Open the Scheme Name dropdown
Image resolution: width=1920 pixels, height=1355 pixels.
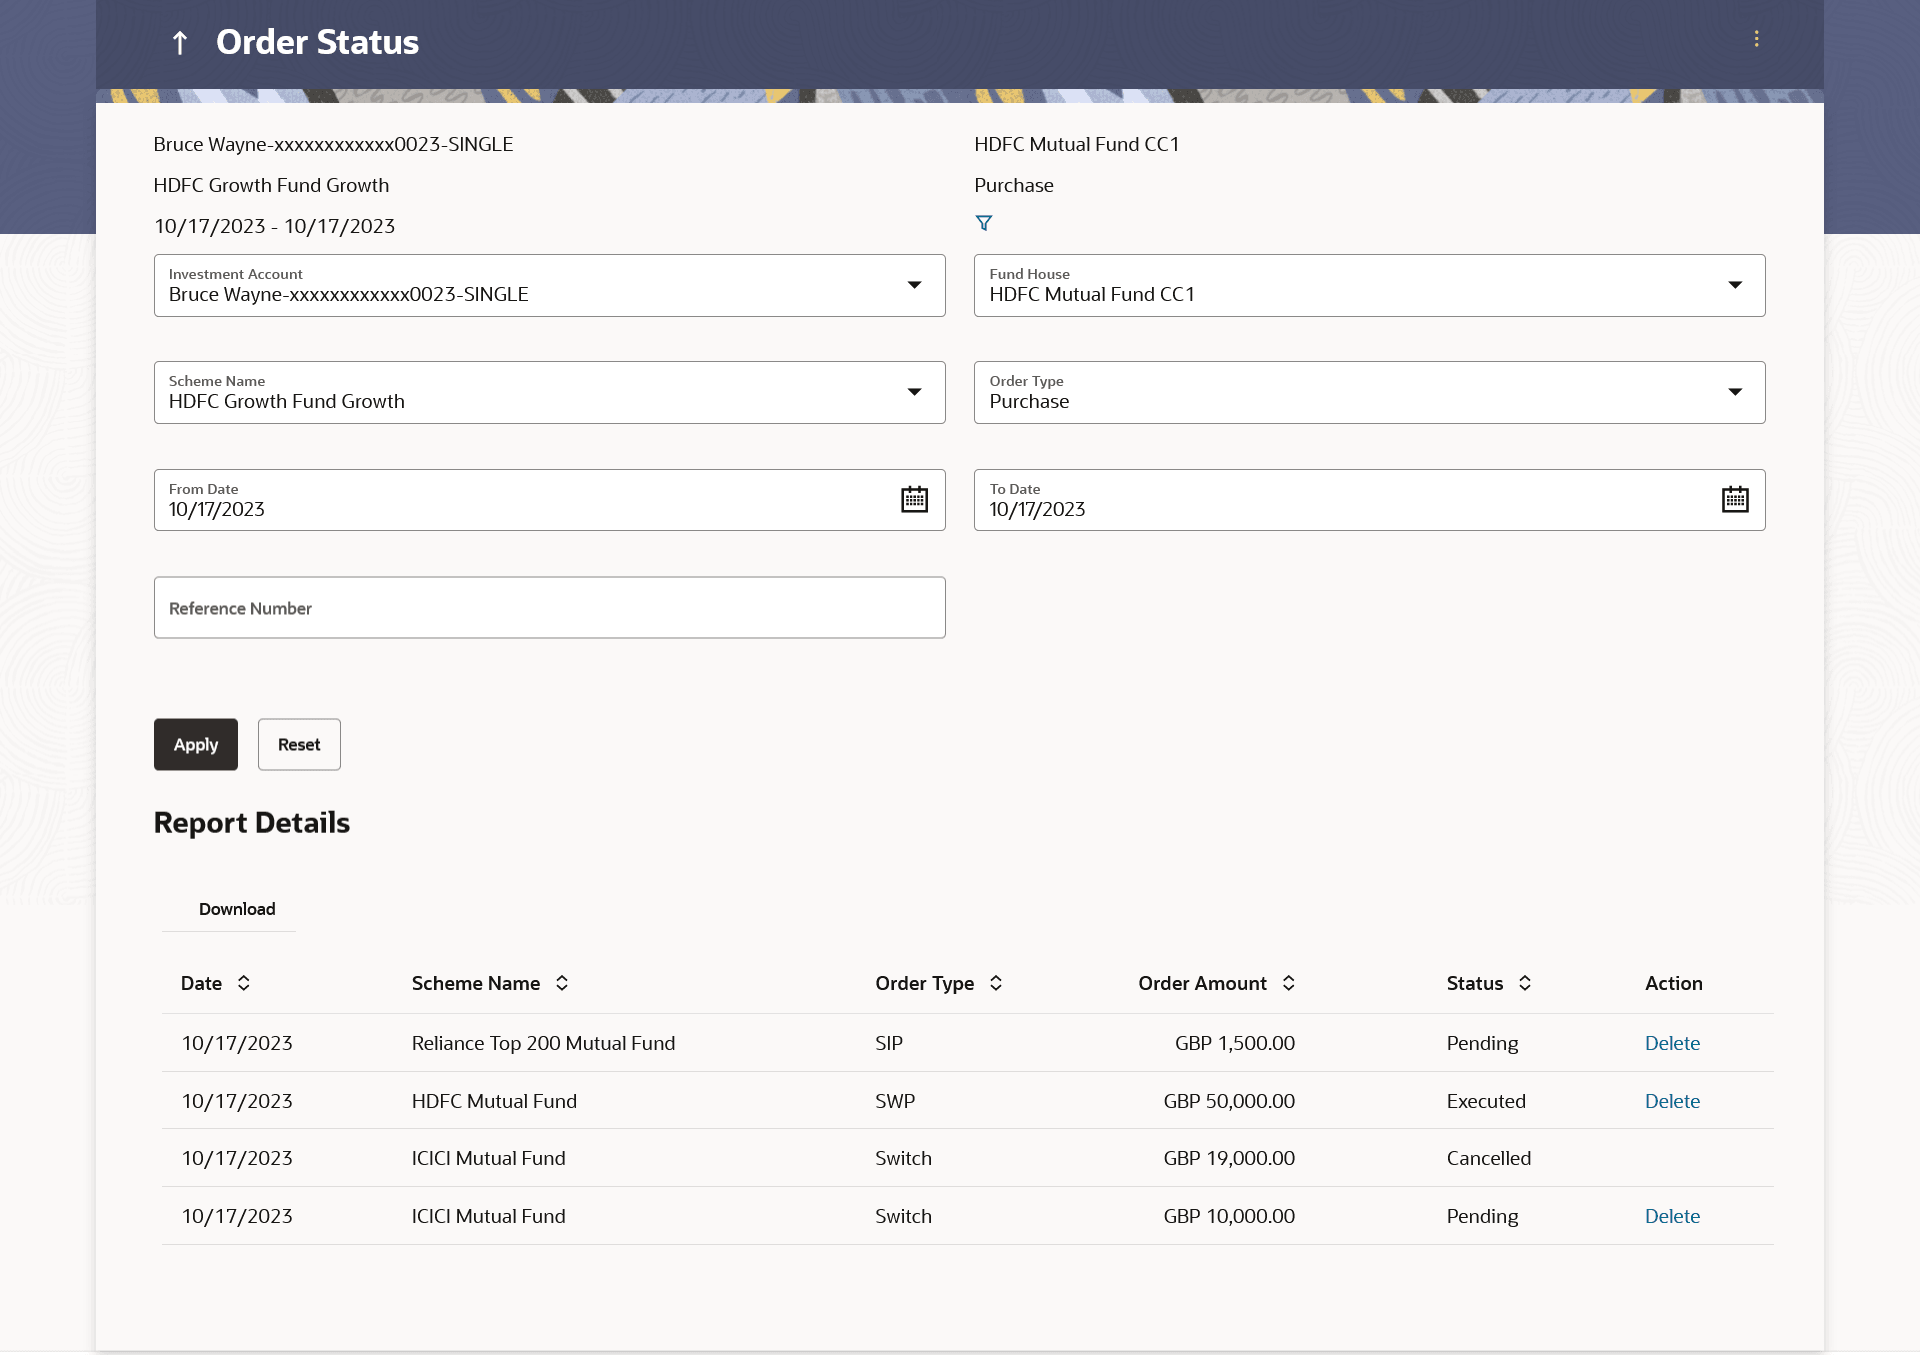coord(914,393)
